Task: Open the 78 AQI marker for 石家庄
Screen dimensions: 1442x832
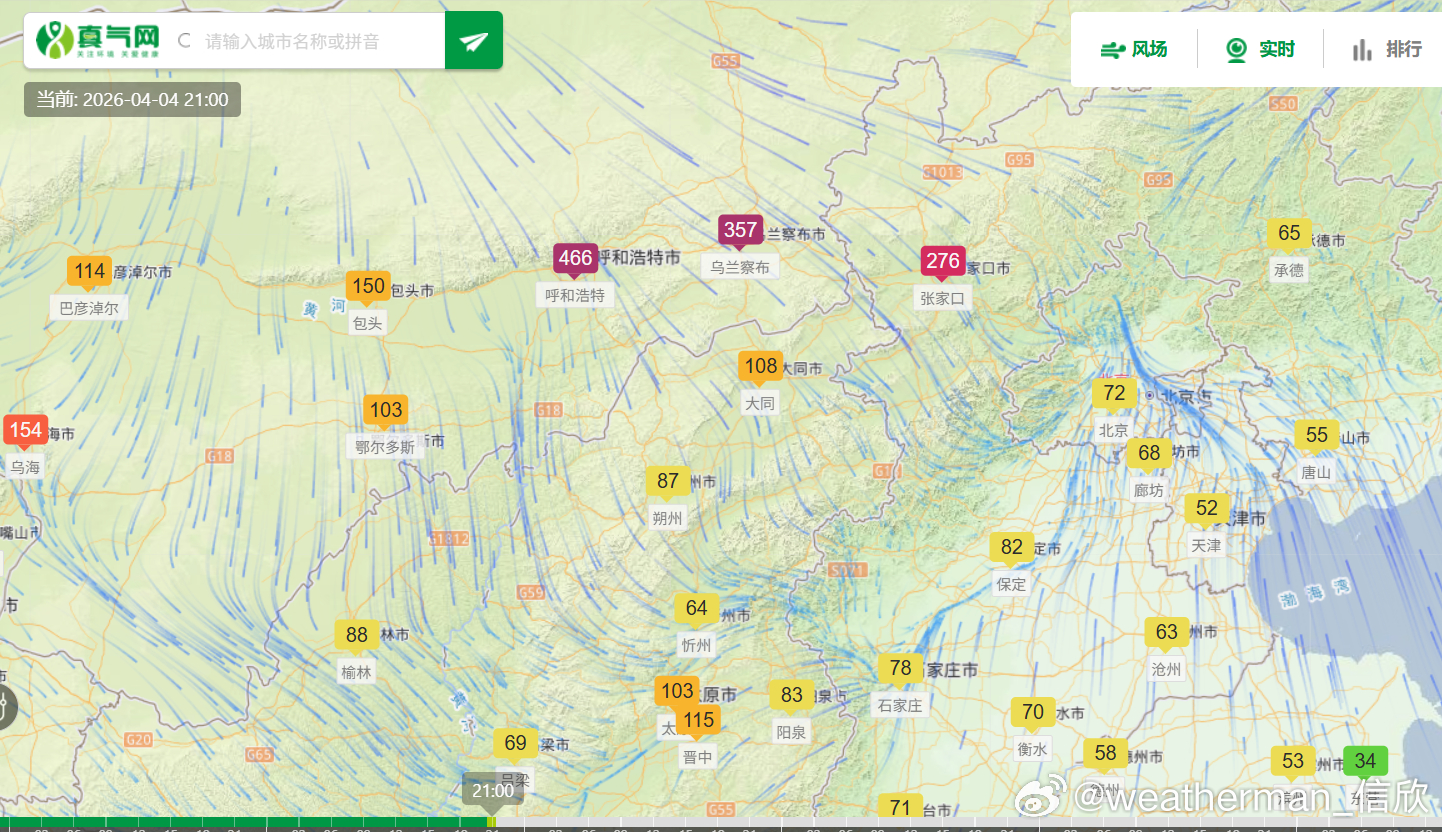Action: click(x=901, y=668)
